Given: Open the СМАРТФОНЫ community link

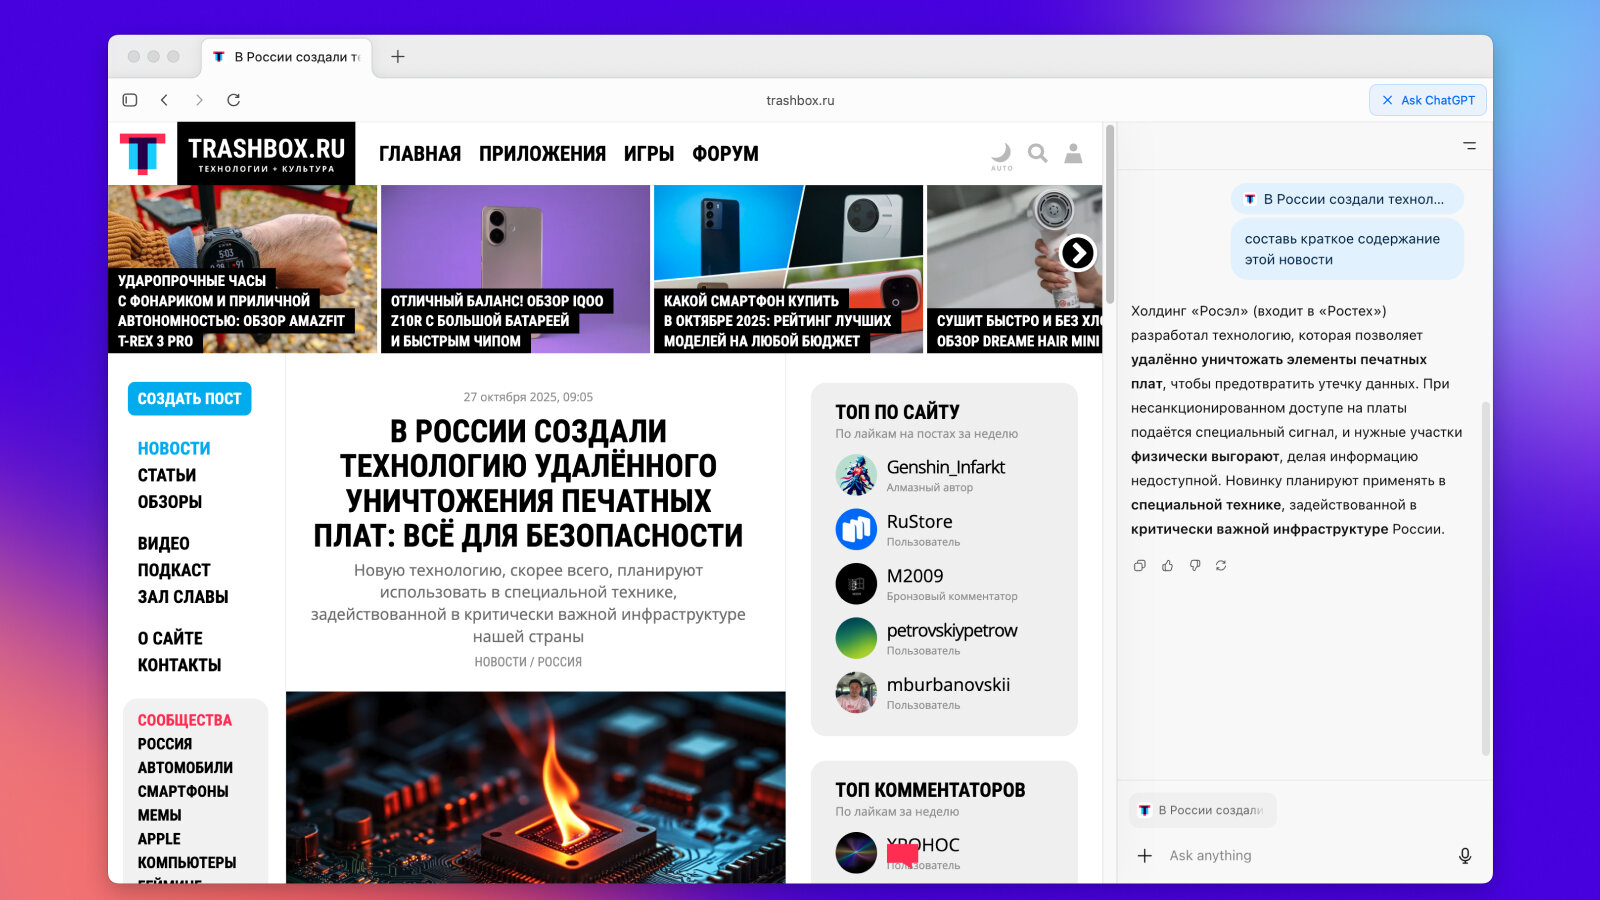Looking at the screenshot, I should [183, 791].
